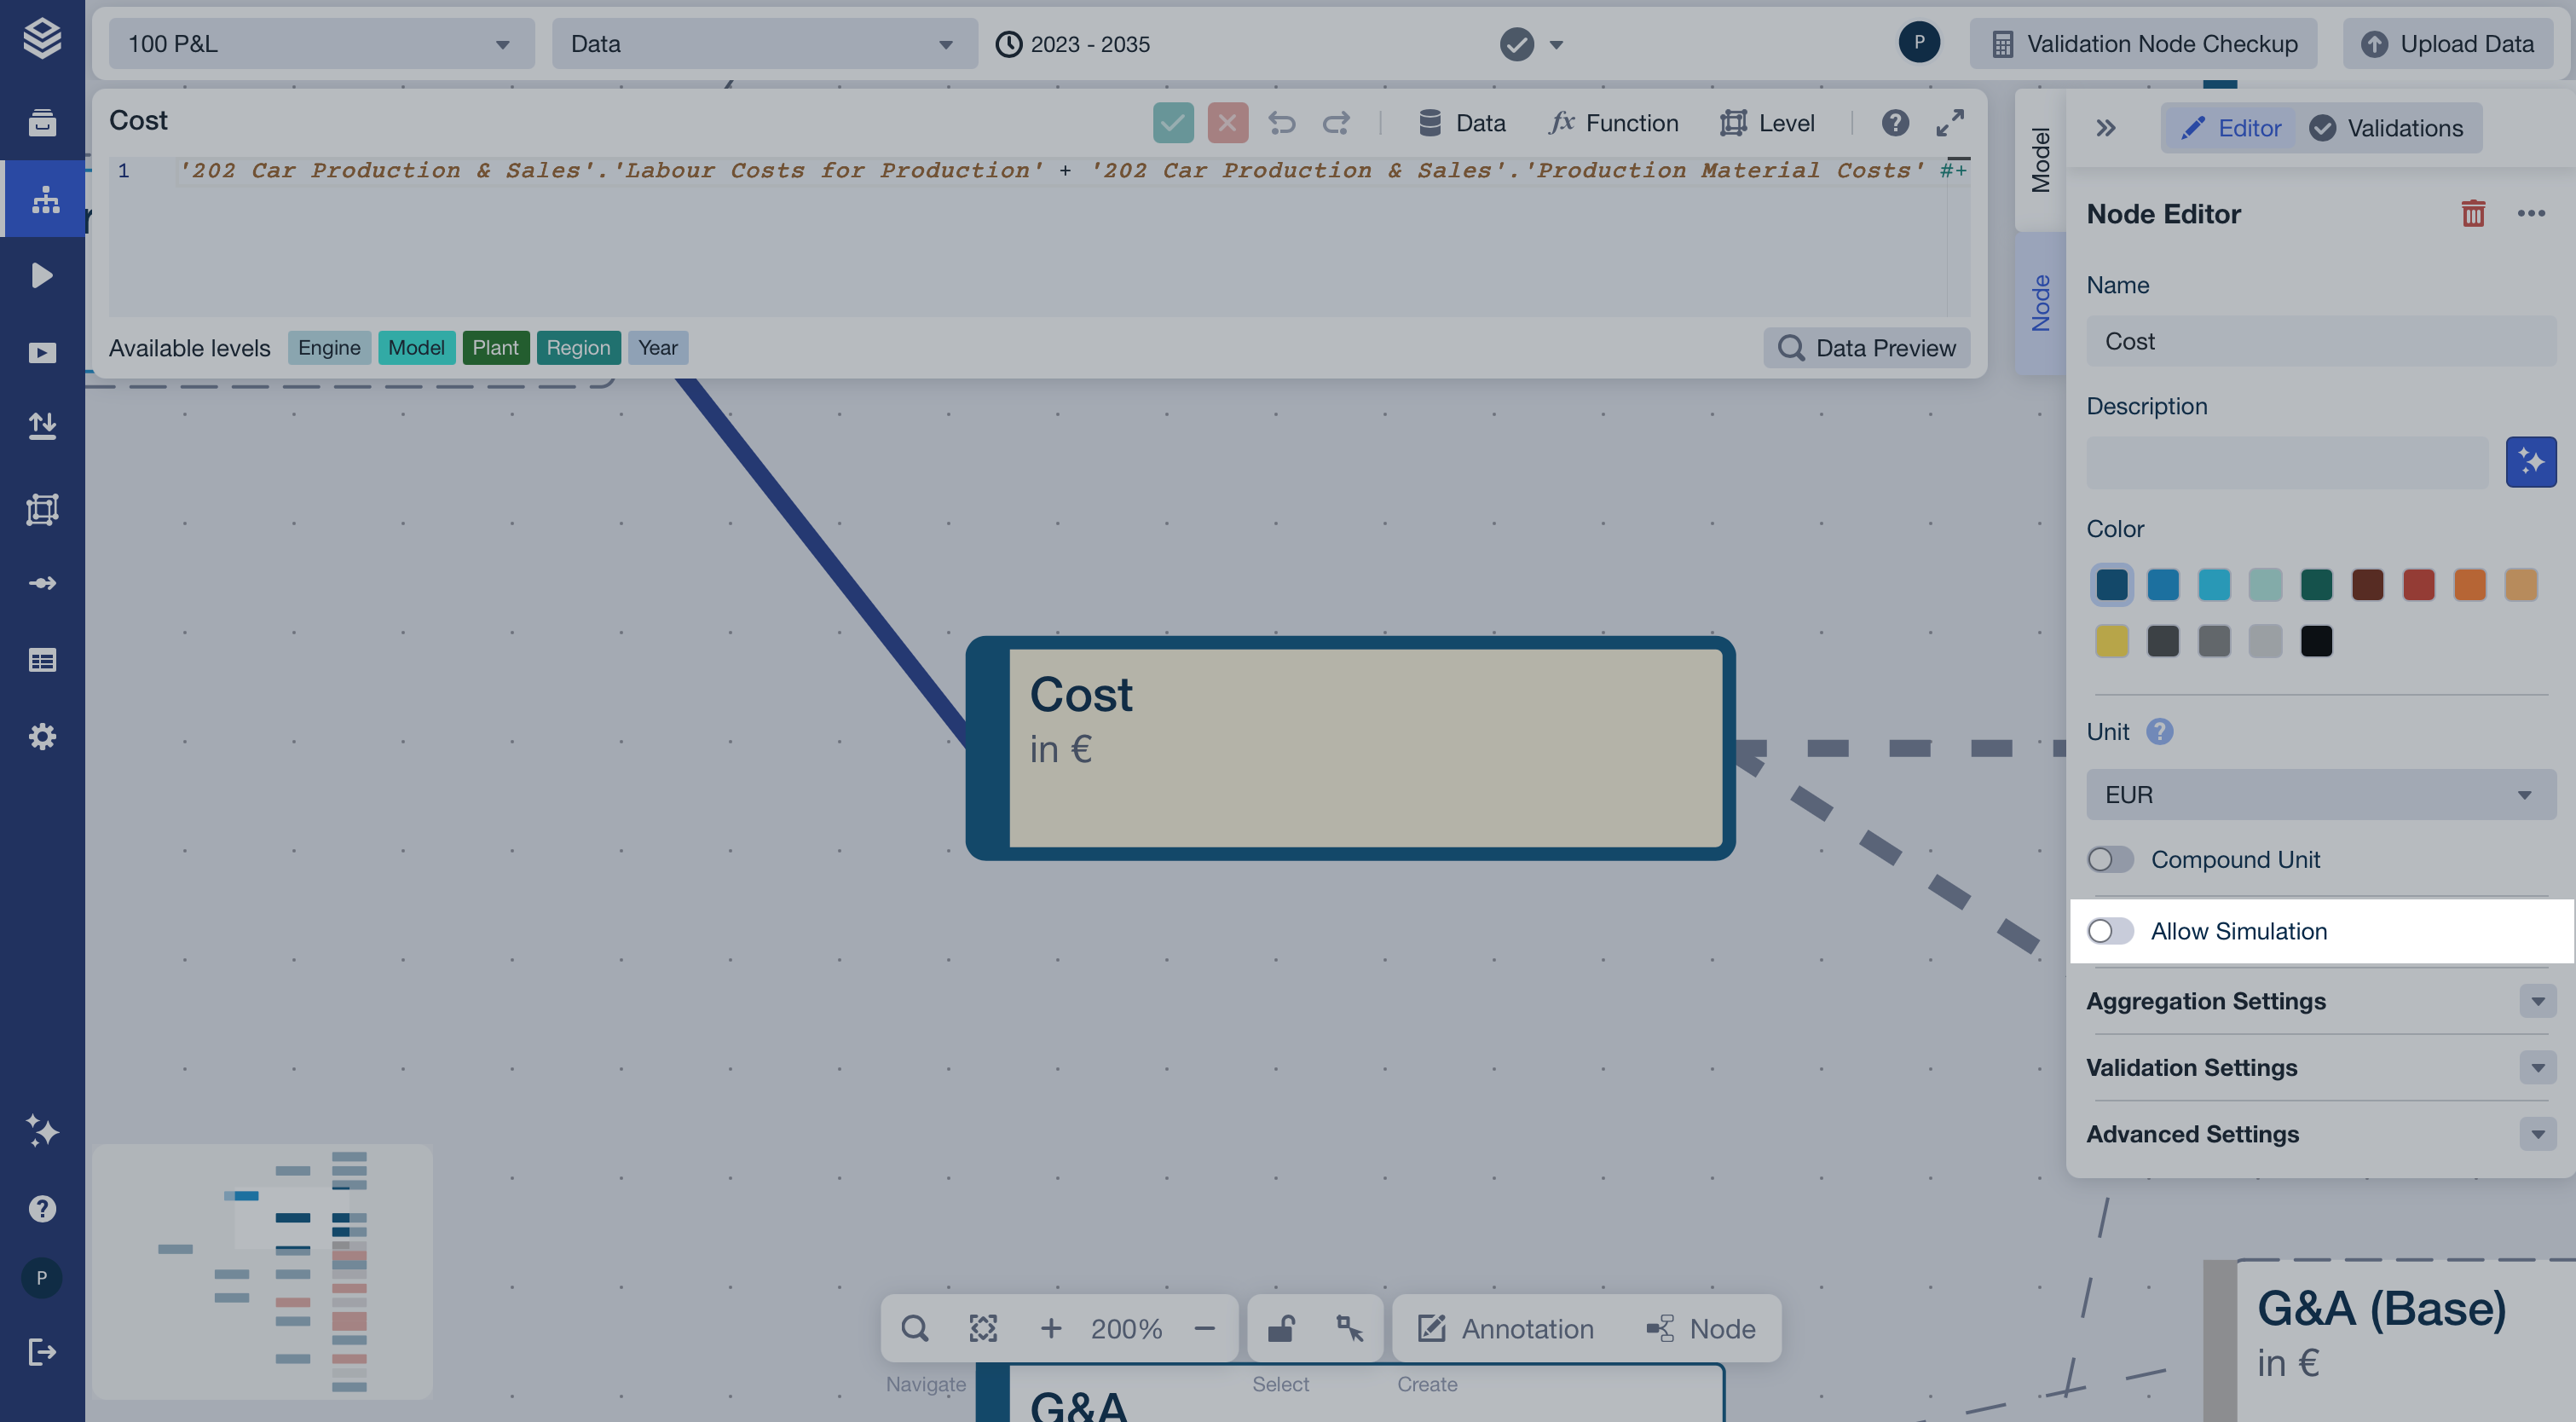Cancel formula with red X button
The image size is (2576, 1422).
1227,123
